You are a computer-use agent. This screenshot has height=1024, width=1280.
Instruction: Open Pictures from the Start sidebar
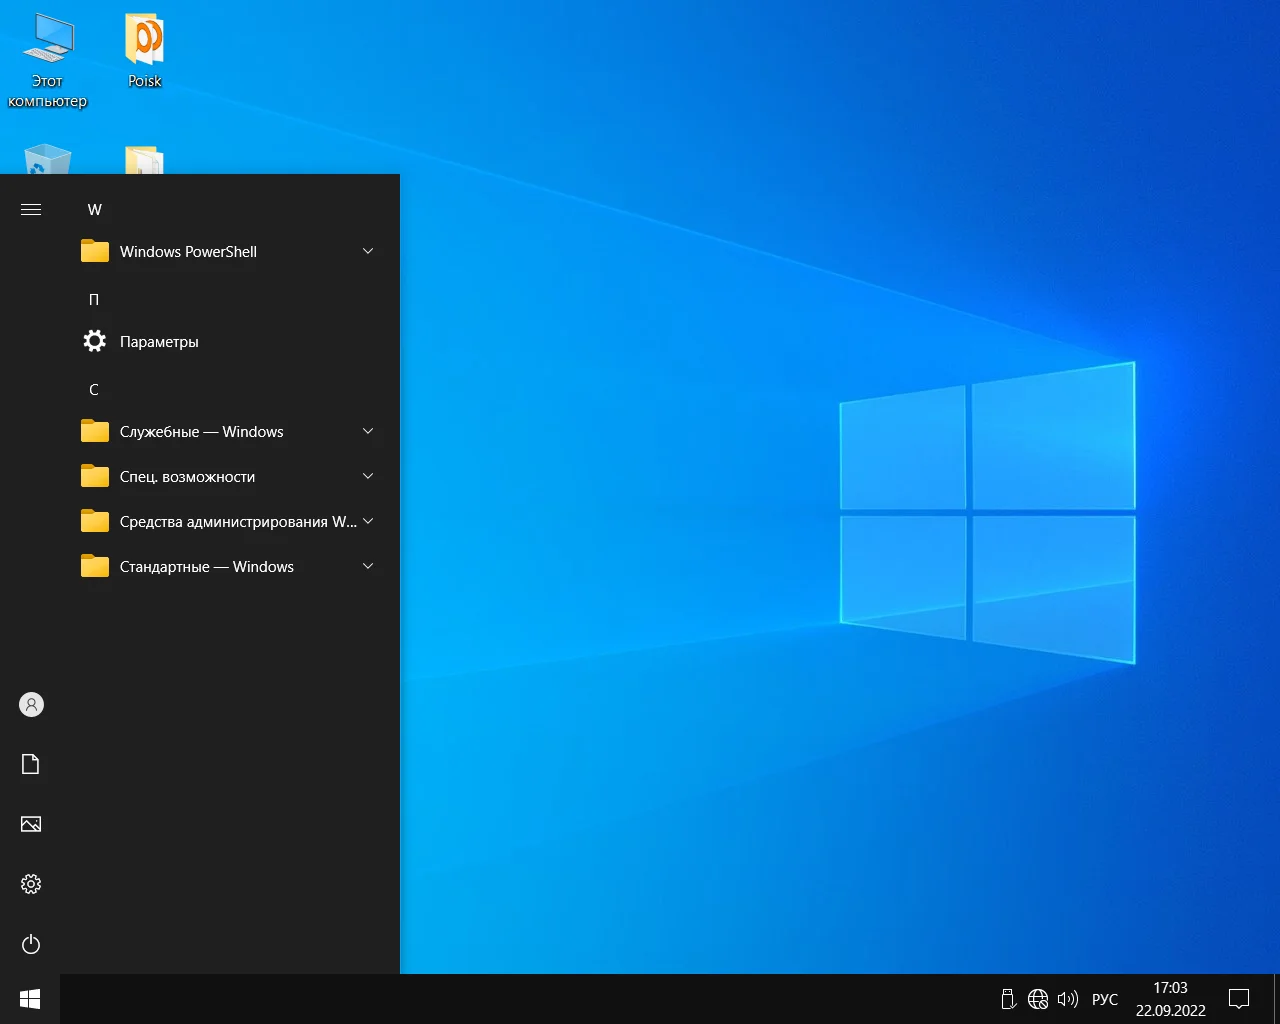(x=31, y=825)
